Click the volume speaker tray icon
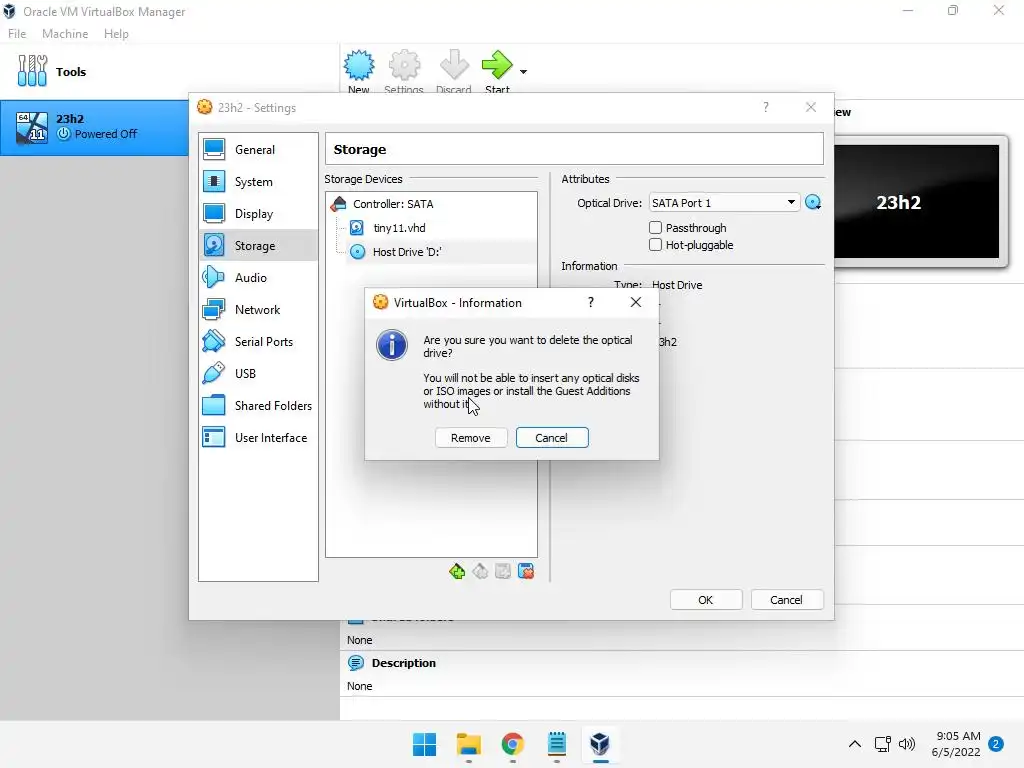 pos(906,744)
